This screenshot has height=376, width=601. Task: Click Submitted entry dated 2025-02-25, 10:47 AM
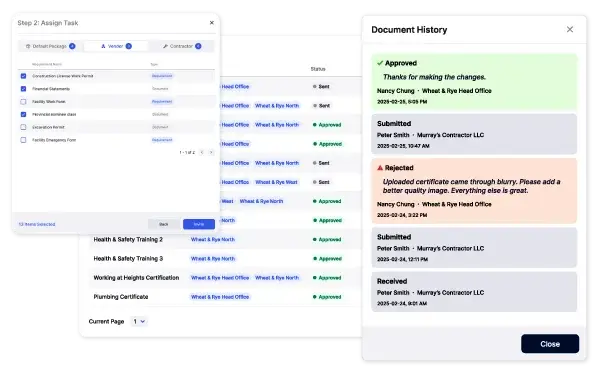[474, 134]
